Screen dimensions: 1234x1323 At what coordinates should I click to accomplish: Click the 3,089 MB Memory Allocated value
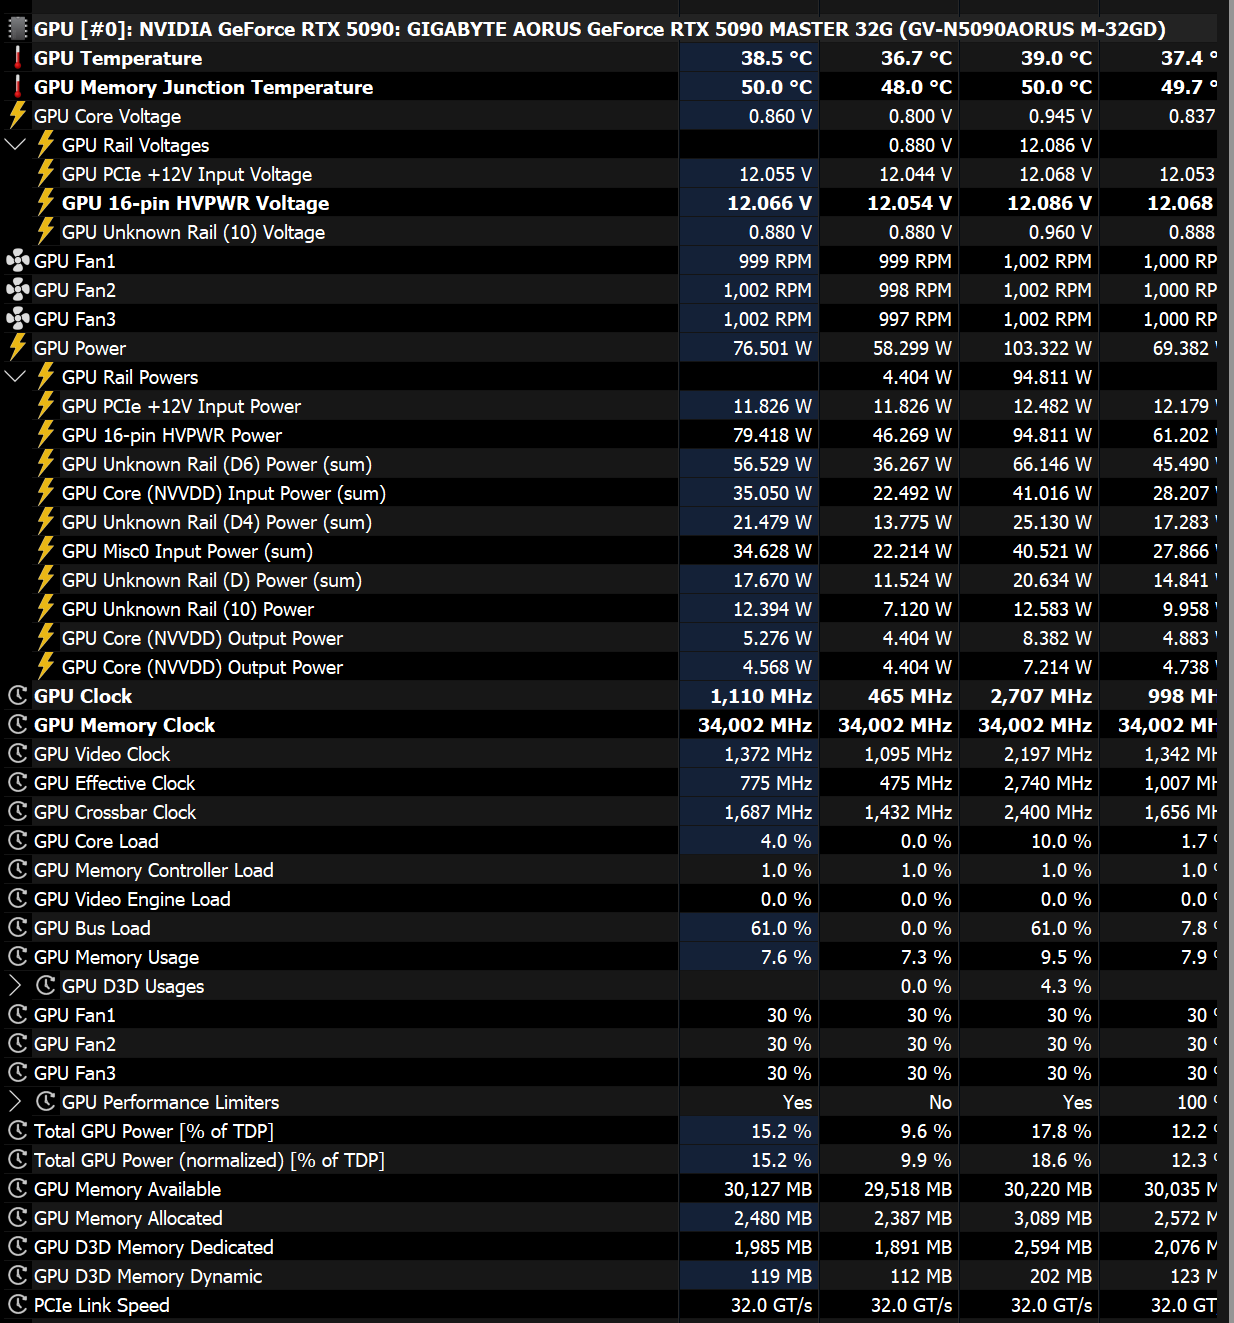coord(1053,1218)
